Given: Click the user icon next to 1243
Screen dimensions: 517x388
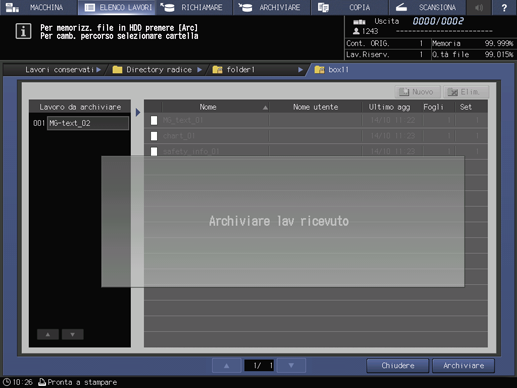Looking at the screenshot, I should (356, 31).
